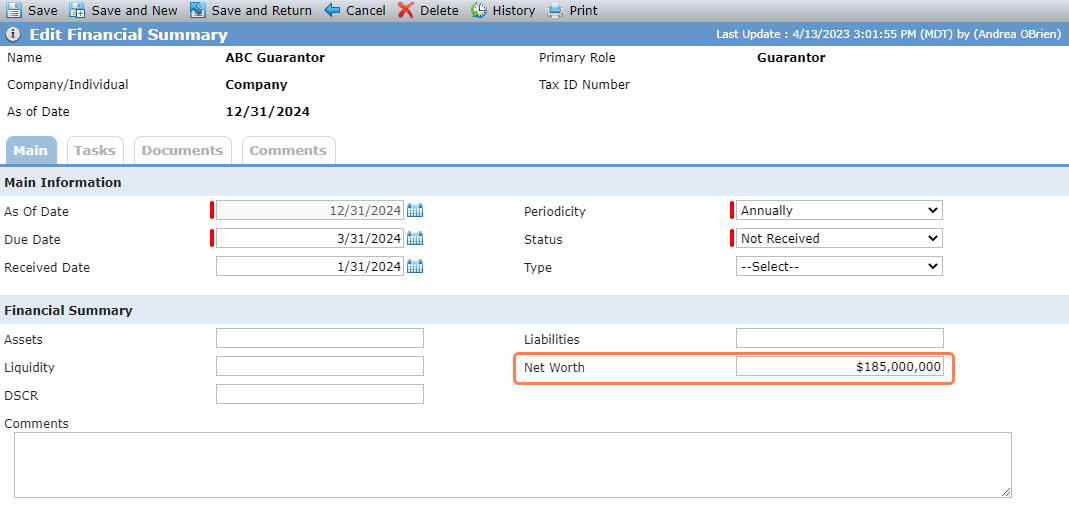This screenshot has height=522, width=1069.
Task: Click the Save and Return icon
Action: (x=198, y=10)
